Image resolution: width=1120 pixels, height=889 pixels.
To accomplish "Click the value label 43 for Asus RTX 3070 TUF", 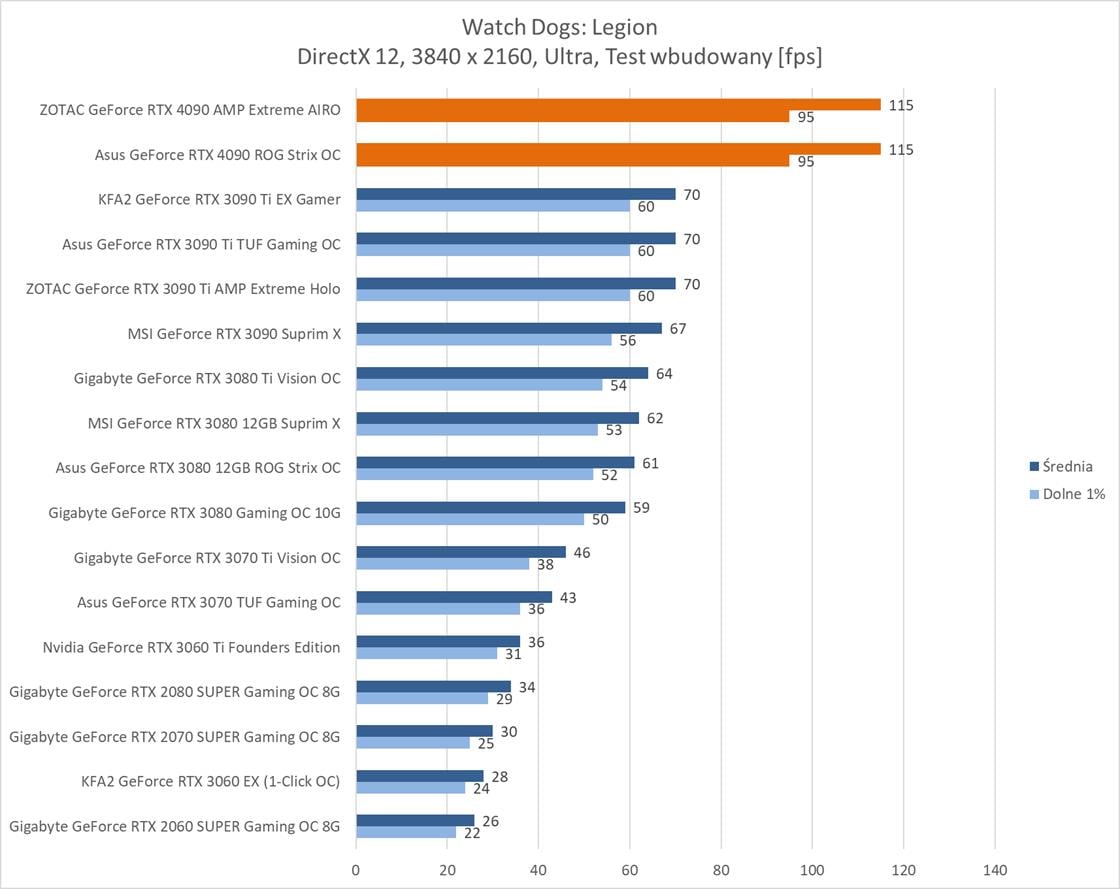I will coord(568,598).
